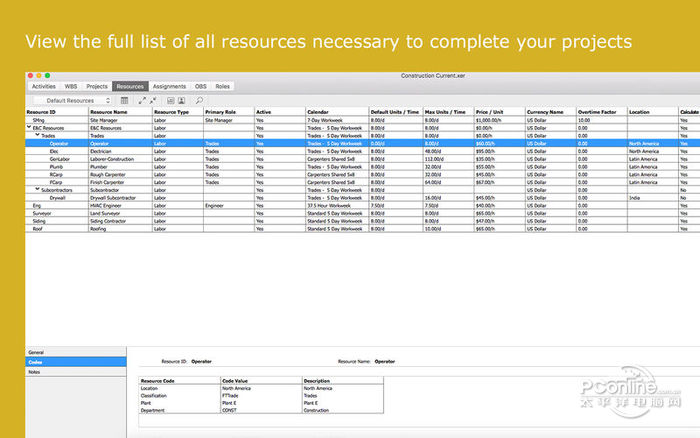Collapse the Subcontractors tree group
The image size is (700, 438).
(x=39, y=189)
